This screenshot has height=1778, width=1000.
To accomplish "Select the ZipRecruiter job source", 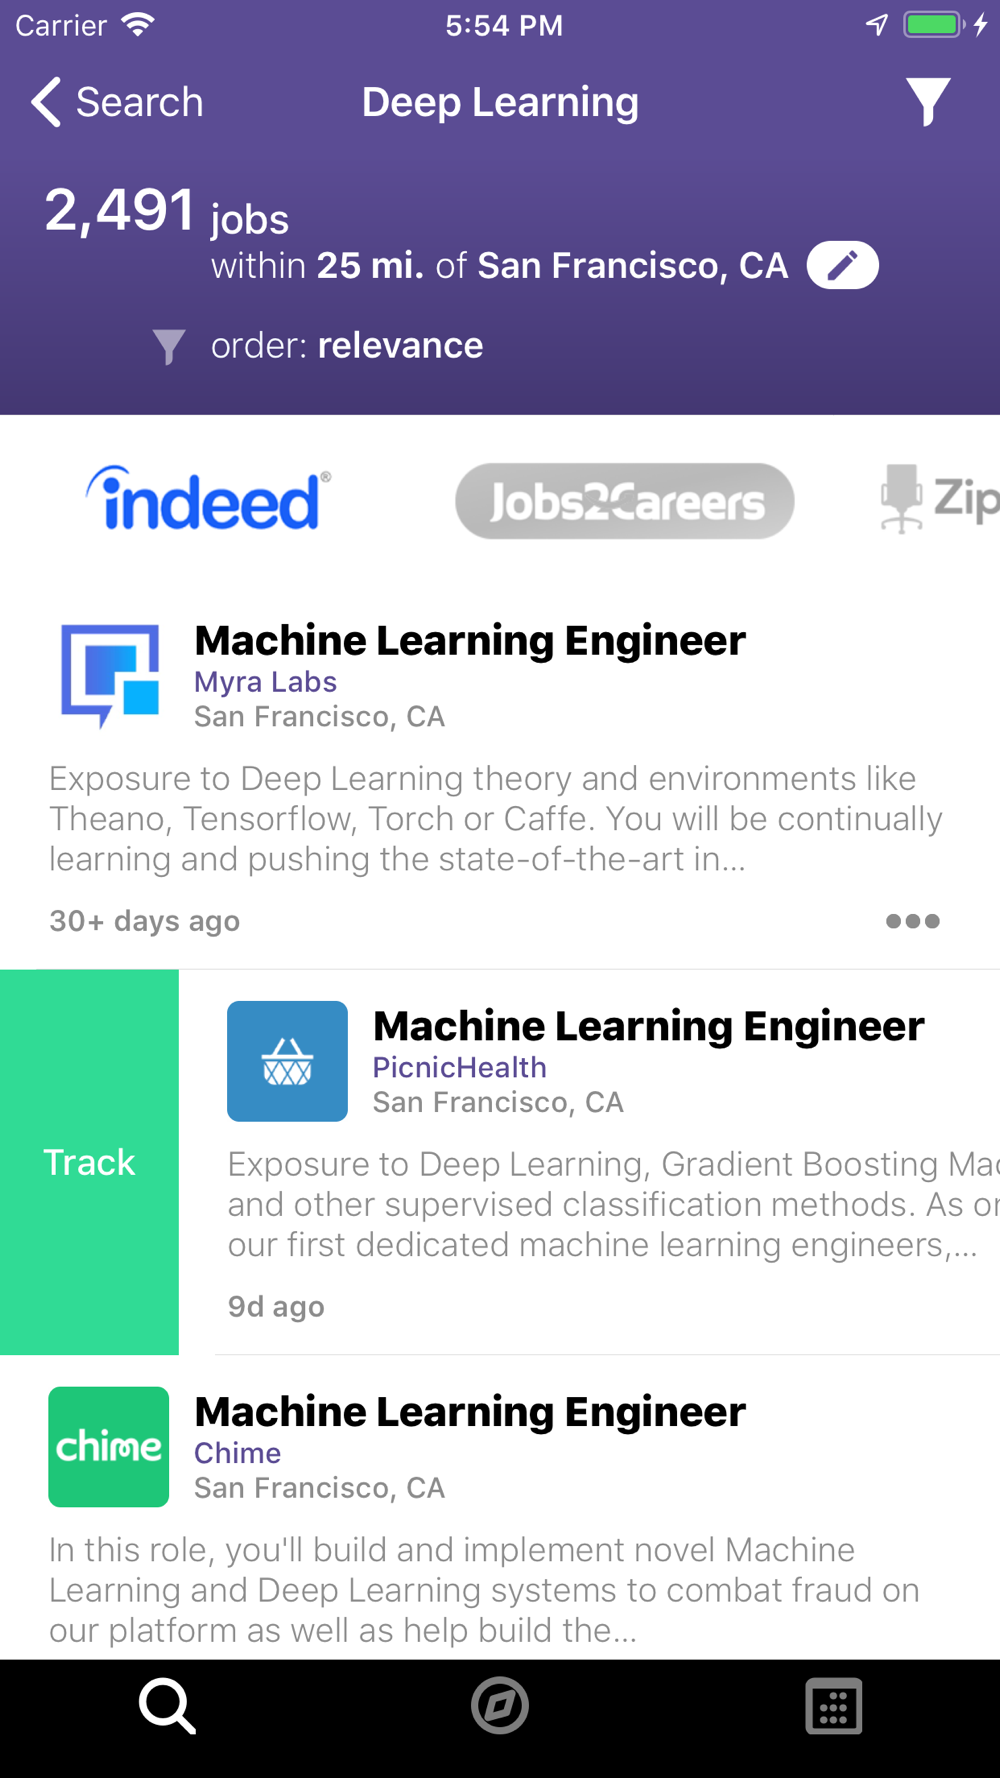I will click(x=939, y=499).
